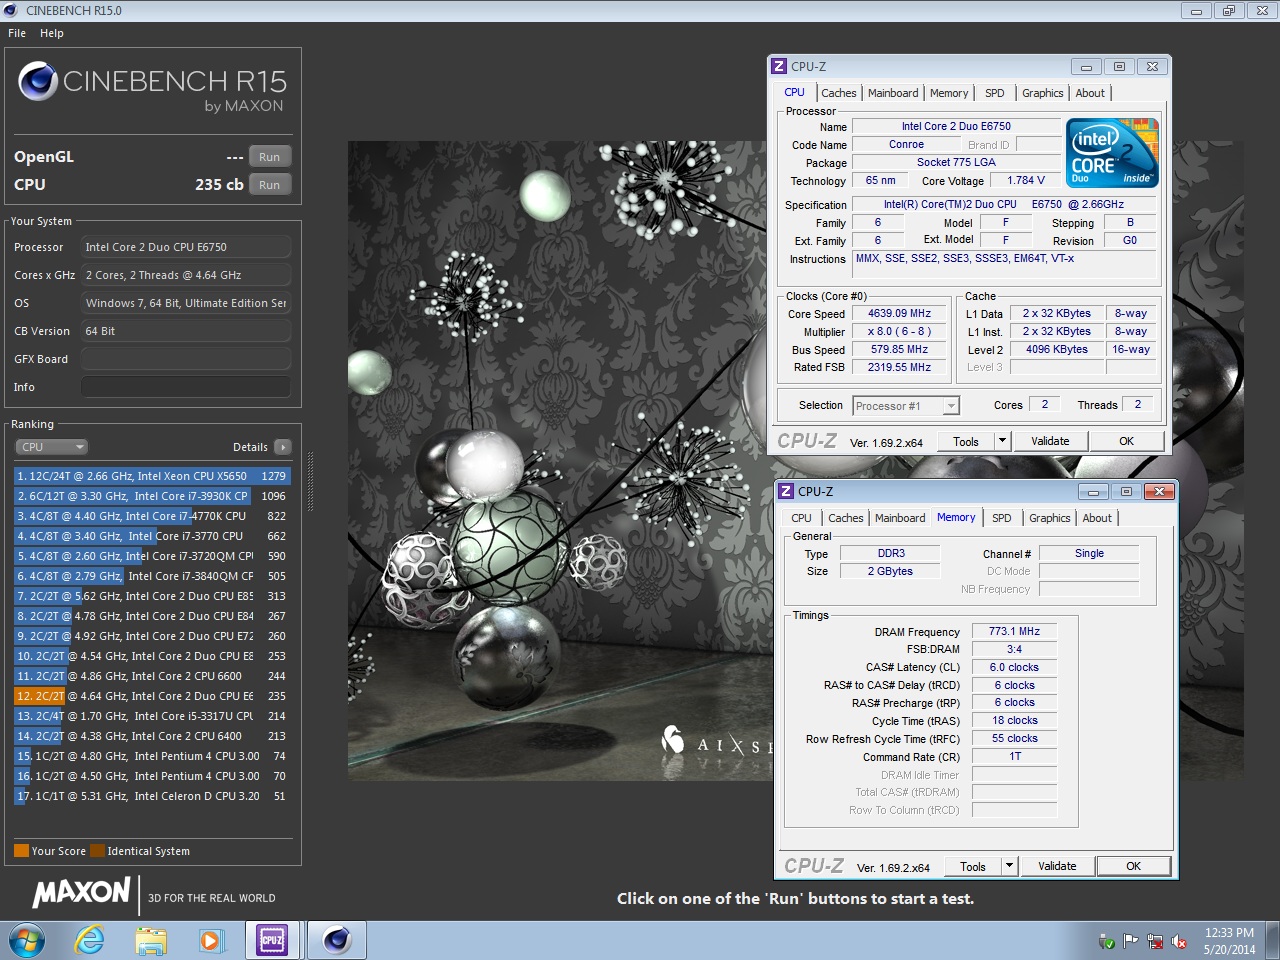Switch to Mainboard tab in upper CPU-Z window
Screen dimensions: 1280x960
[x=893, y=93]
